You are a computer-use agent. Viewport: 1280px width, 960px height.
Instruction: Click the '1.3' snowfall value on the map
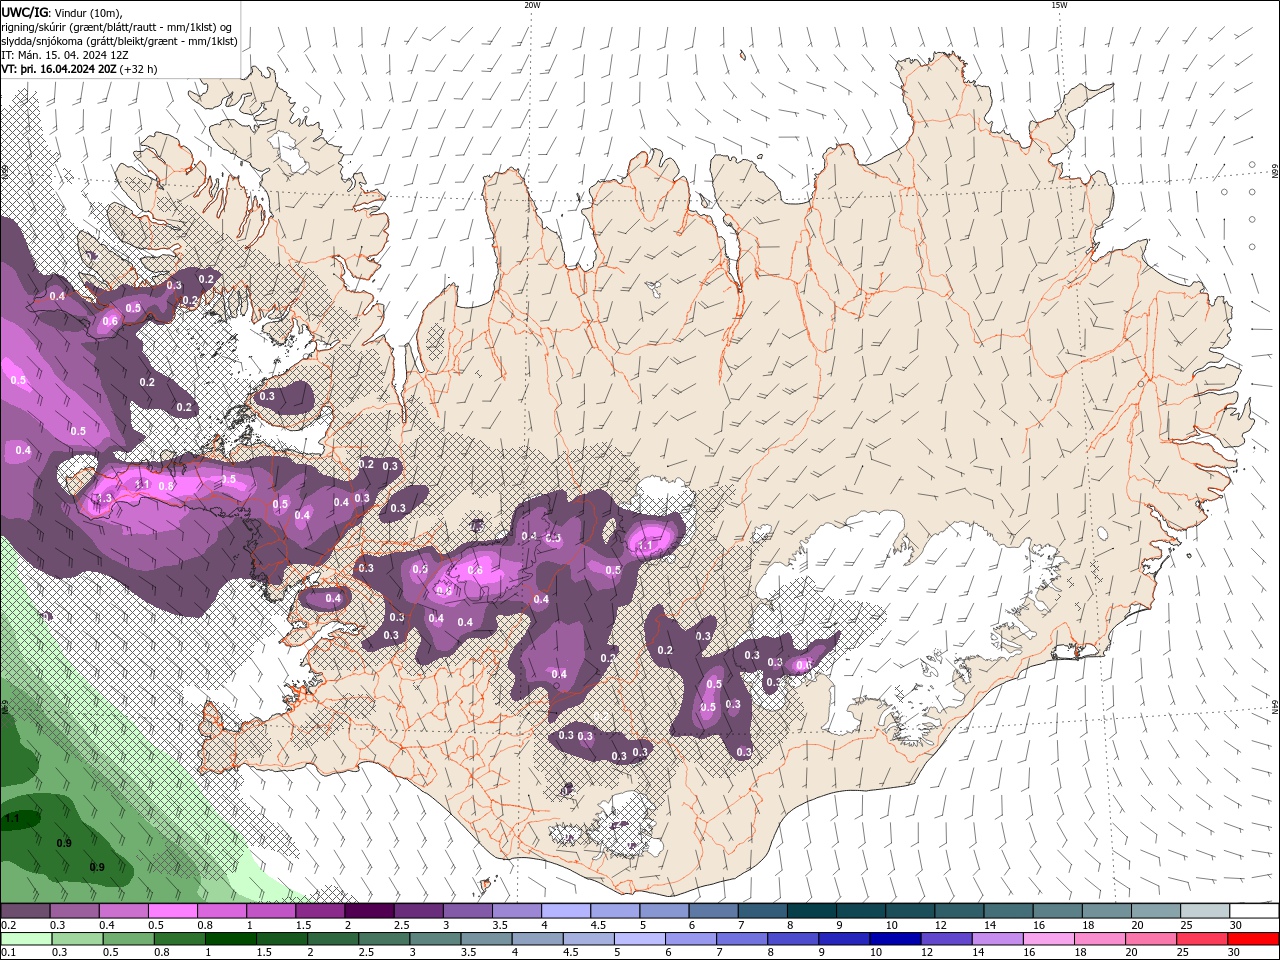[x=103, y=498]
